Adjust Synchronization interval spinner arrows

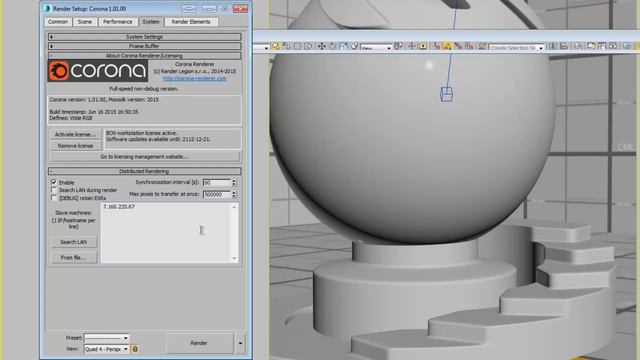point(234,182)
